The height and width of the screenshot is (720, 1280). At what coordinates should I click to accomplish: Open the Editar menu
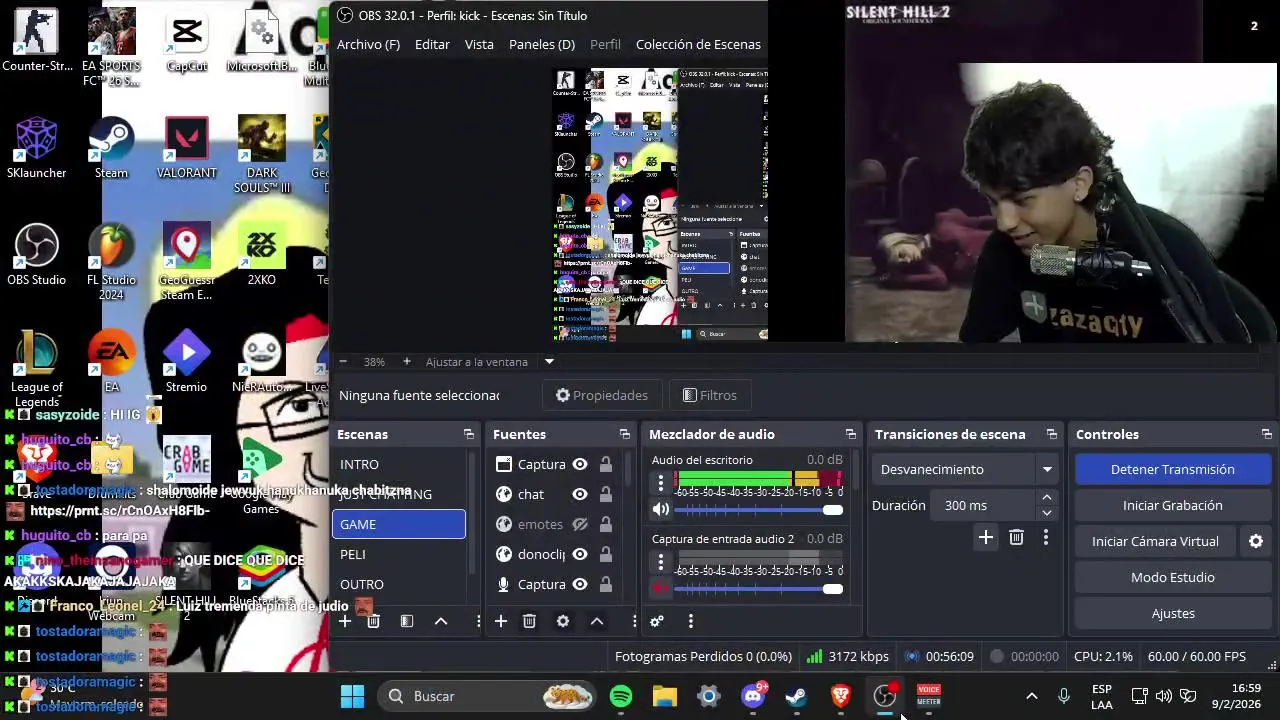[x=432, y=44]
